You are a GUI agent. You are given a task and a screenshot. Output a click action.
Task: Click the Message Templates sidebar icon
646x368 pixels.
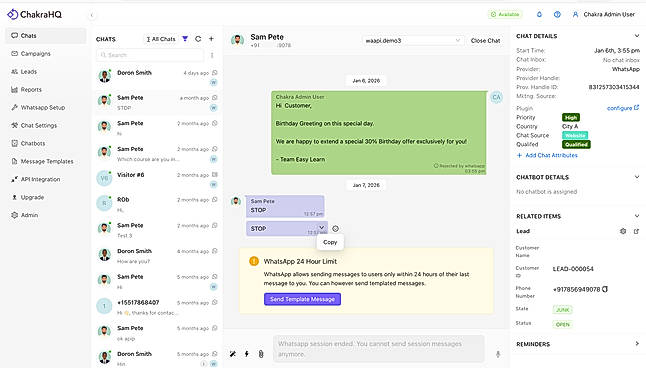tap(15, 161)
